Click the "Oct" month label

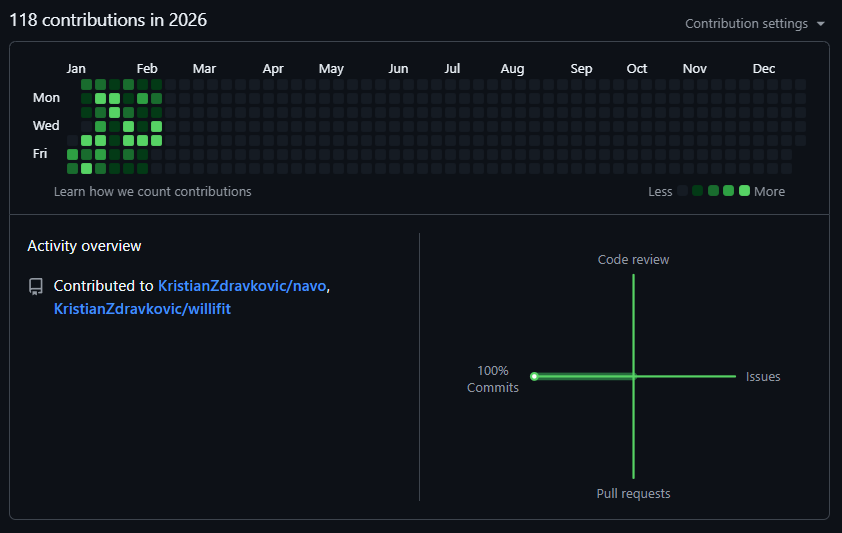pyautogui.click(x=637, y=69)
